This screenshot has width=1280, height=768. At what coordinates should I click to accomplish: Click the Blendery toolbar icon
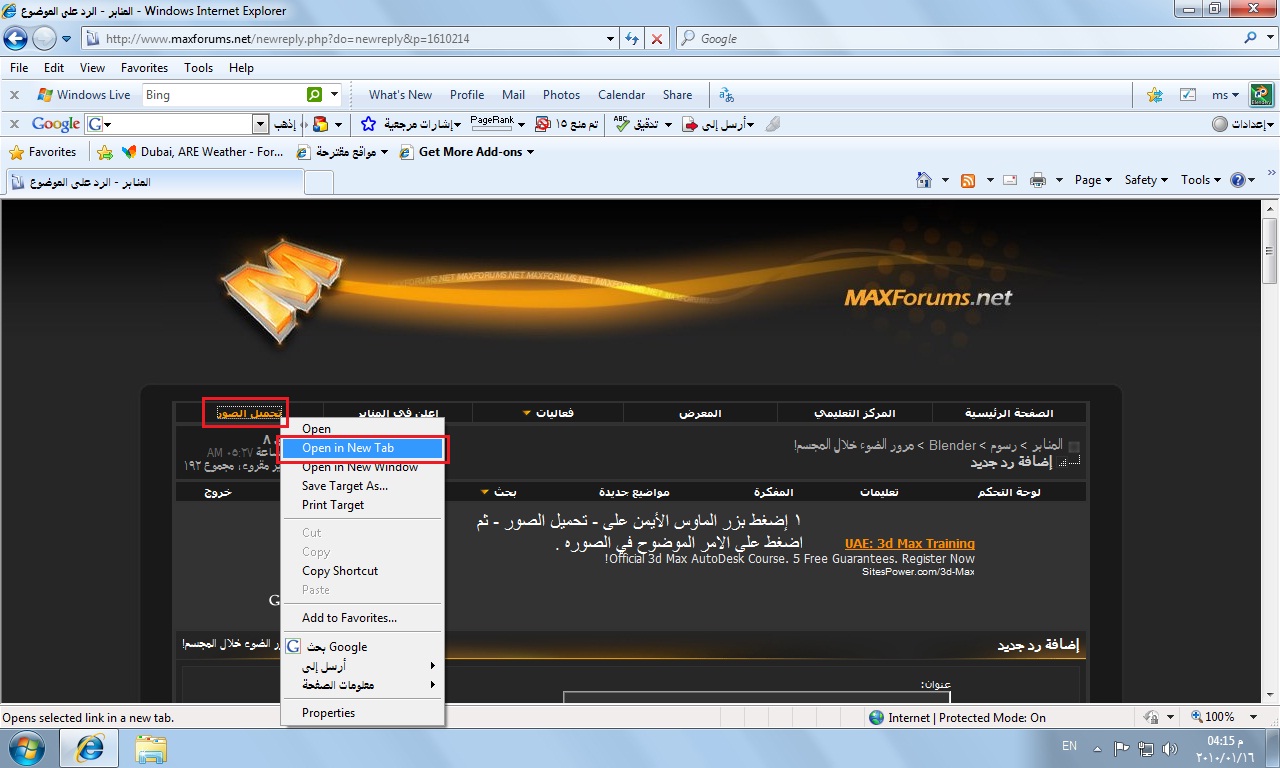coord(1262,95)
